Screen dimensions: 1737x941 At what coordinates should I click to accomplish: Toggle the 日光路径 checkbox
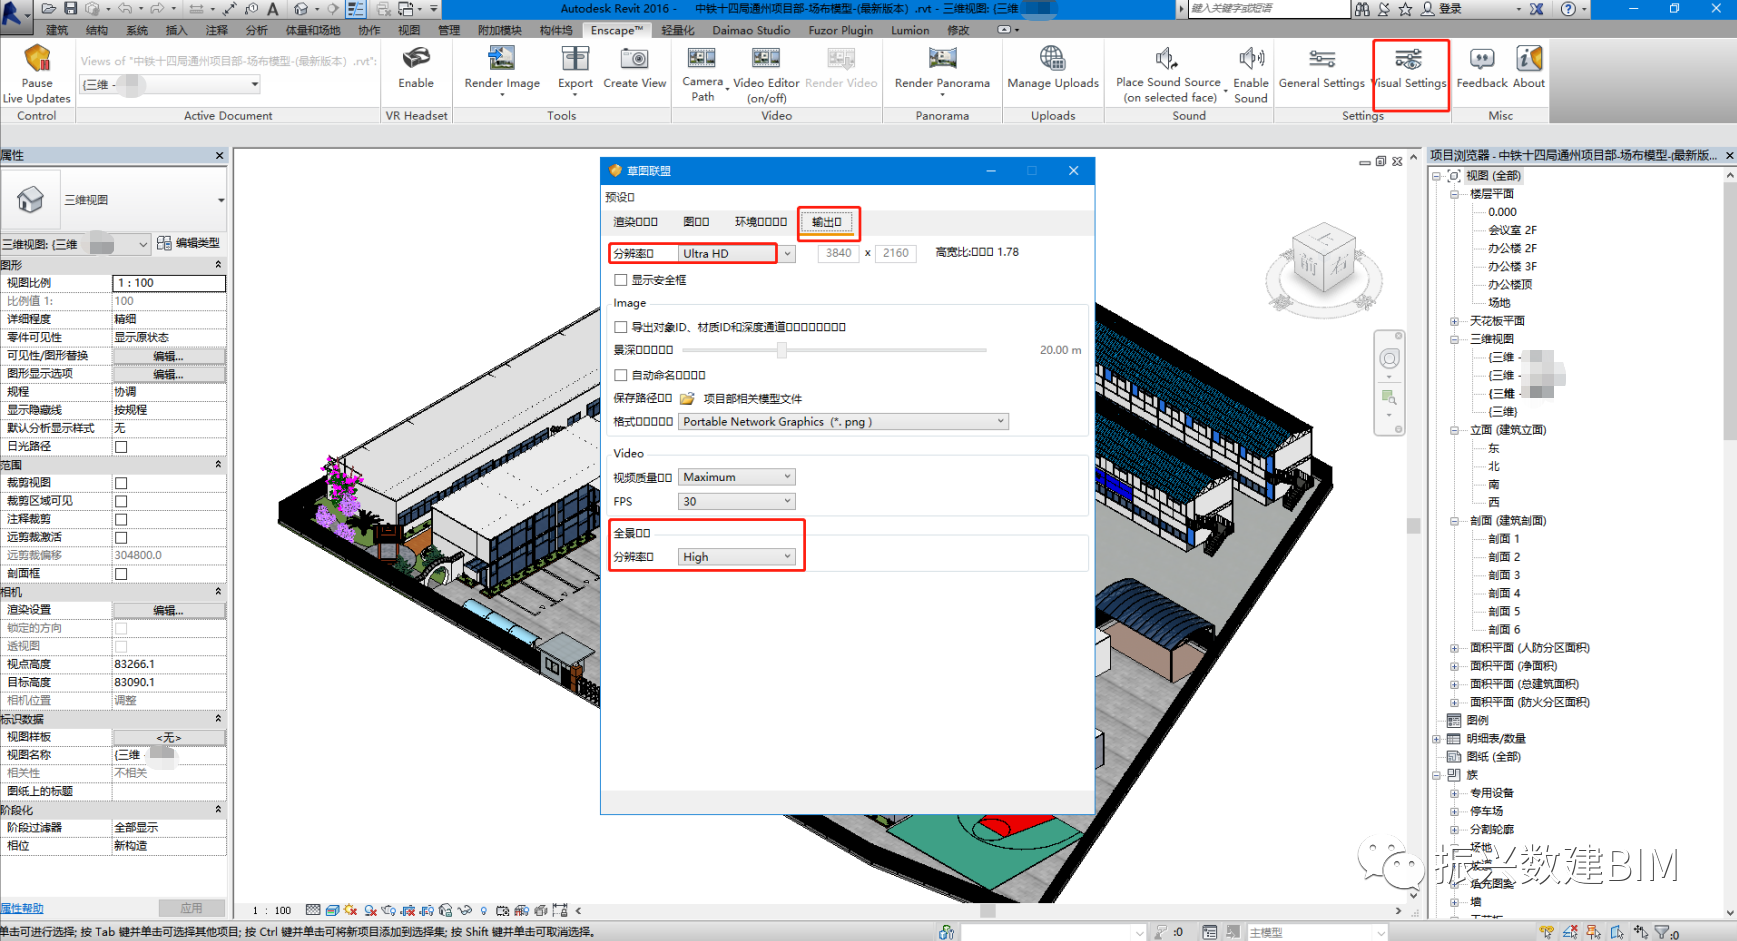pos(121,447)
